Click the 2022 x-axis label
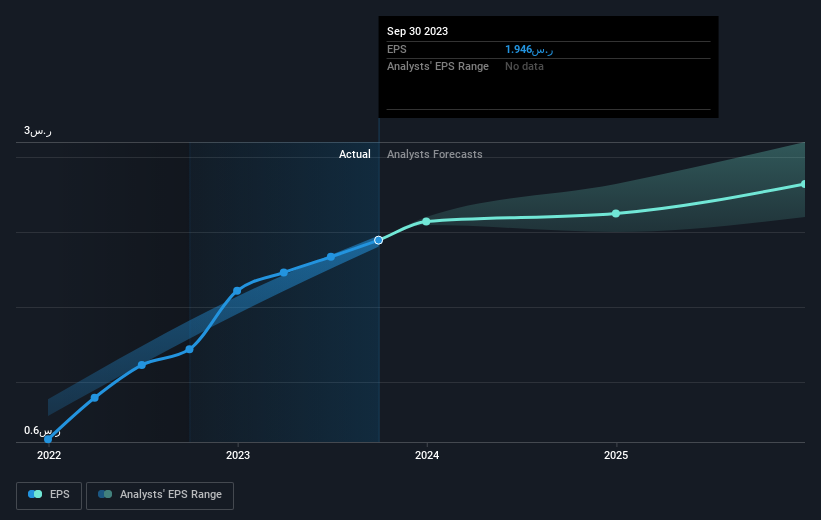 49,455
